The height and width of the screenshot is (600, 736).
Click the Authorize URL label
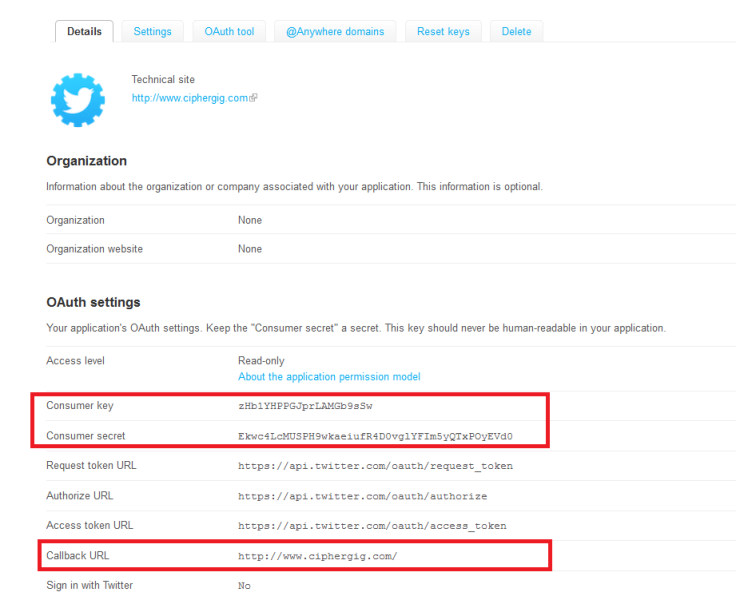tap(79, 495)
